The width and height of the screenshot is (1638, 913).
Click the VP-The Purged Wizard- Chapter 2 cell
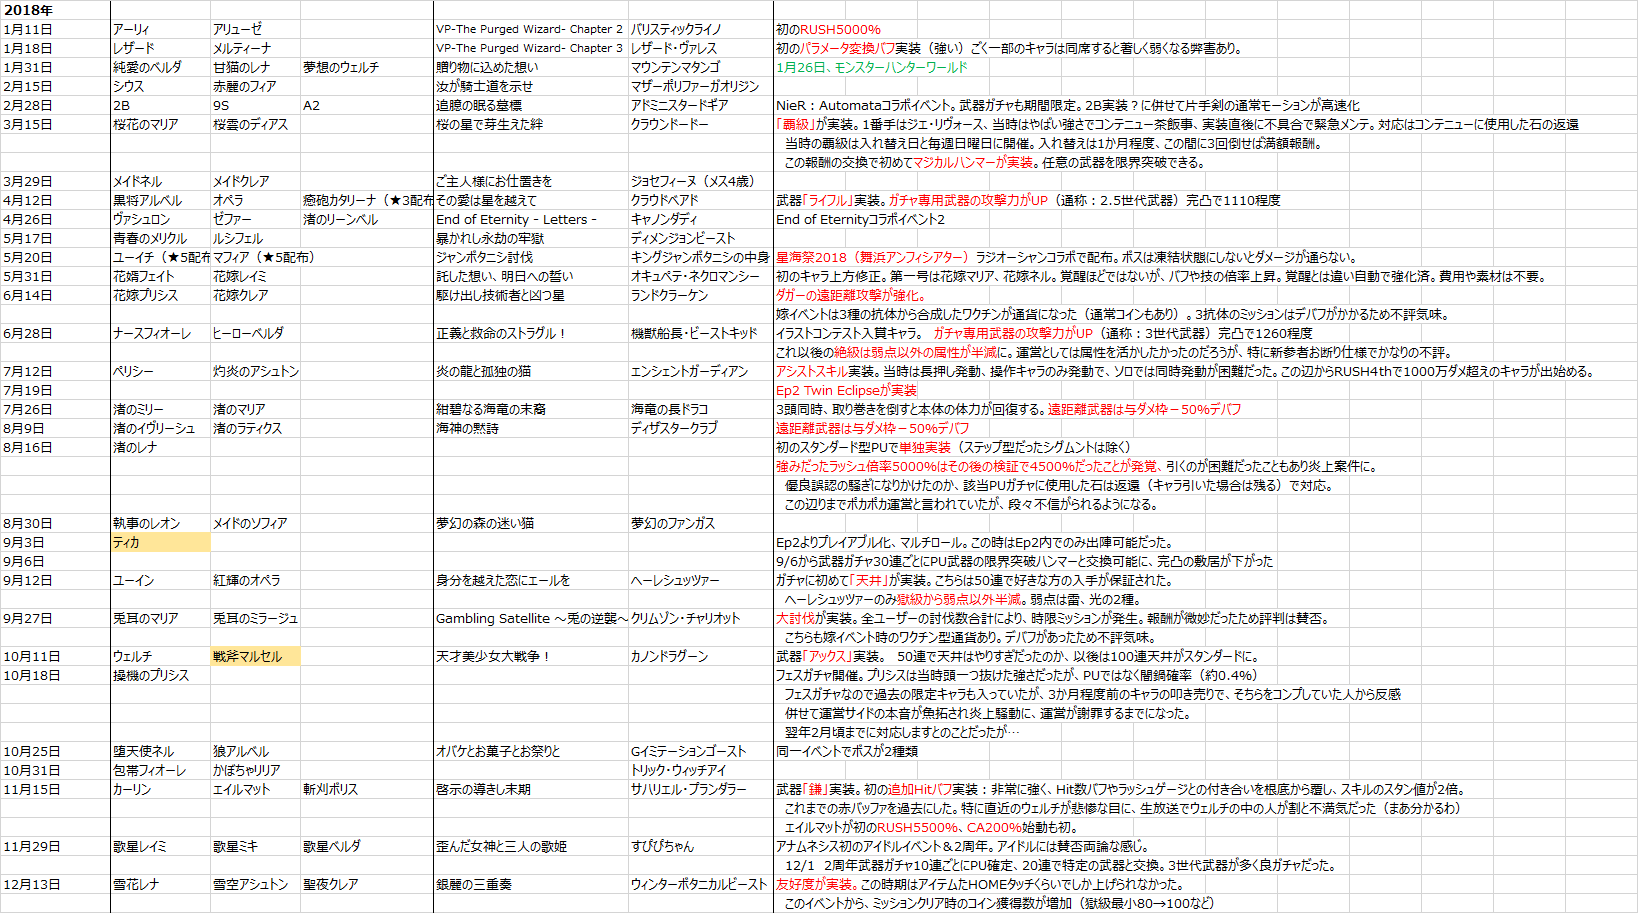click(x=531, y=29)
